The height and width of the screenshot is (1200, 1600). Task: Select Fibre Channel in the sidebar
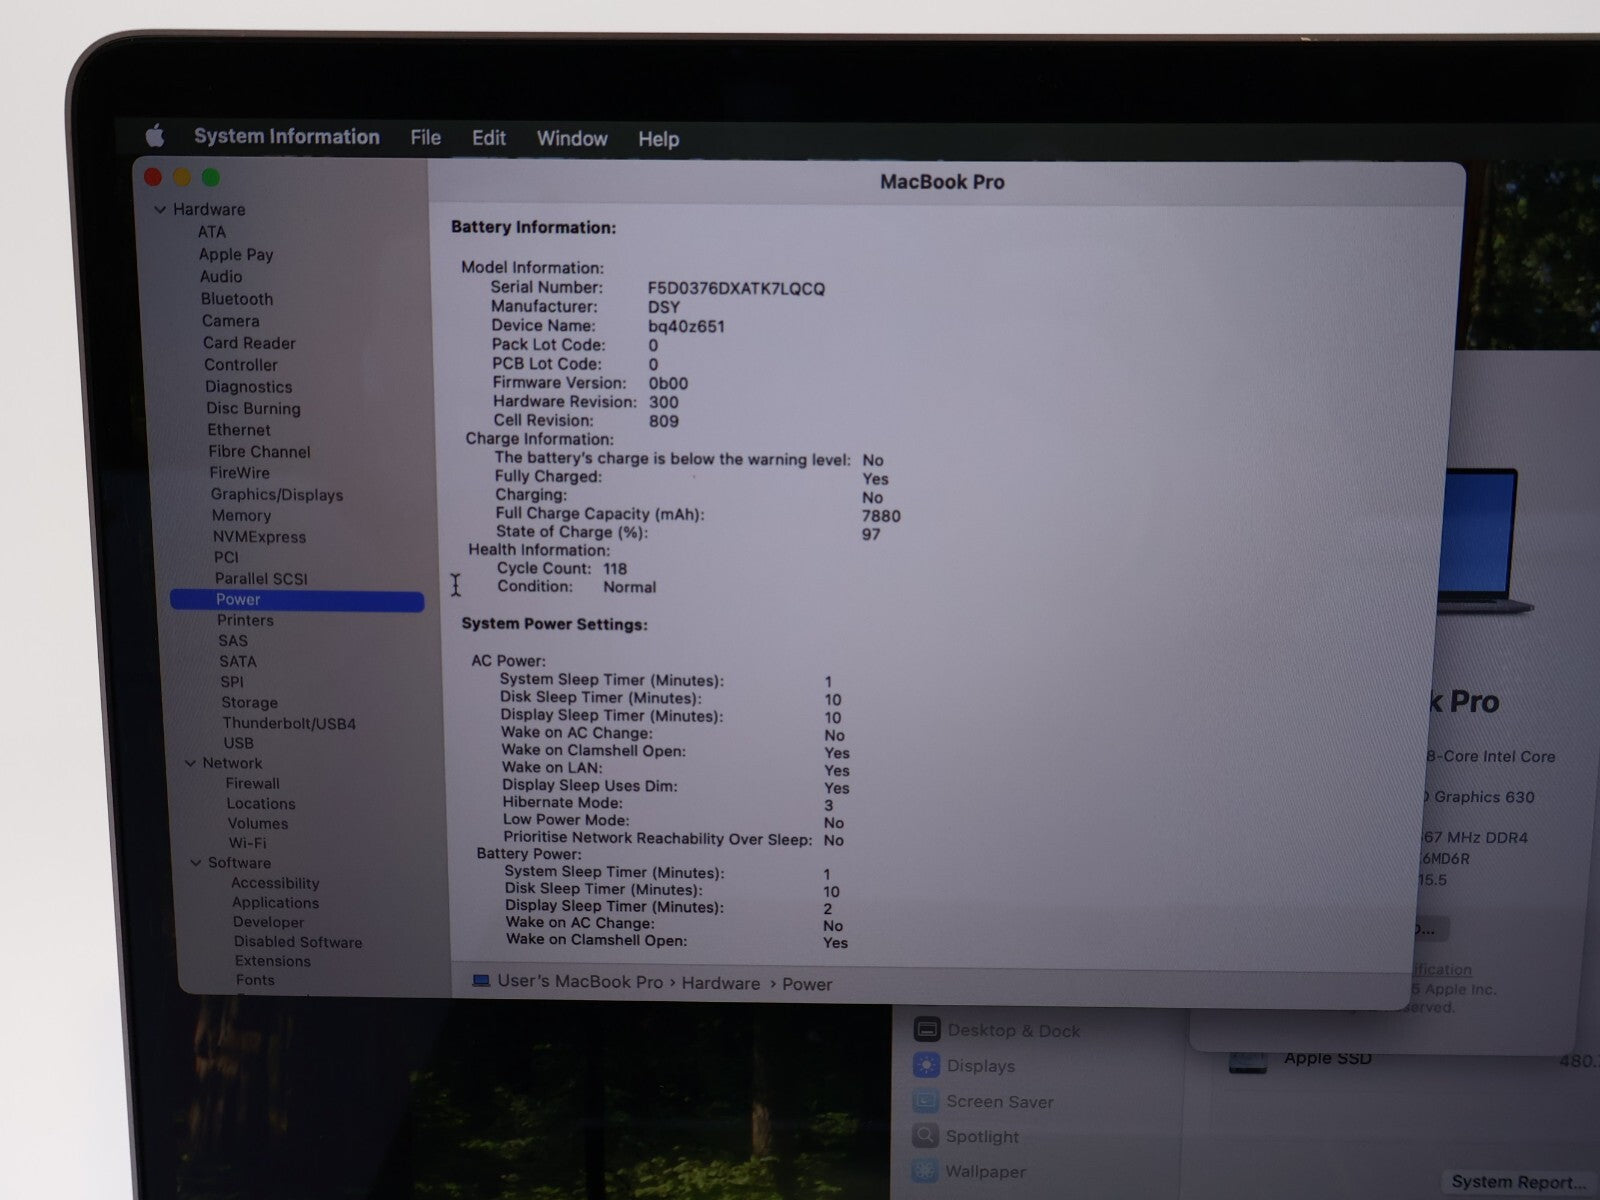259,452
